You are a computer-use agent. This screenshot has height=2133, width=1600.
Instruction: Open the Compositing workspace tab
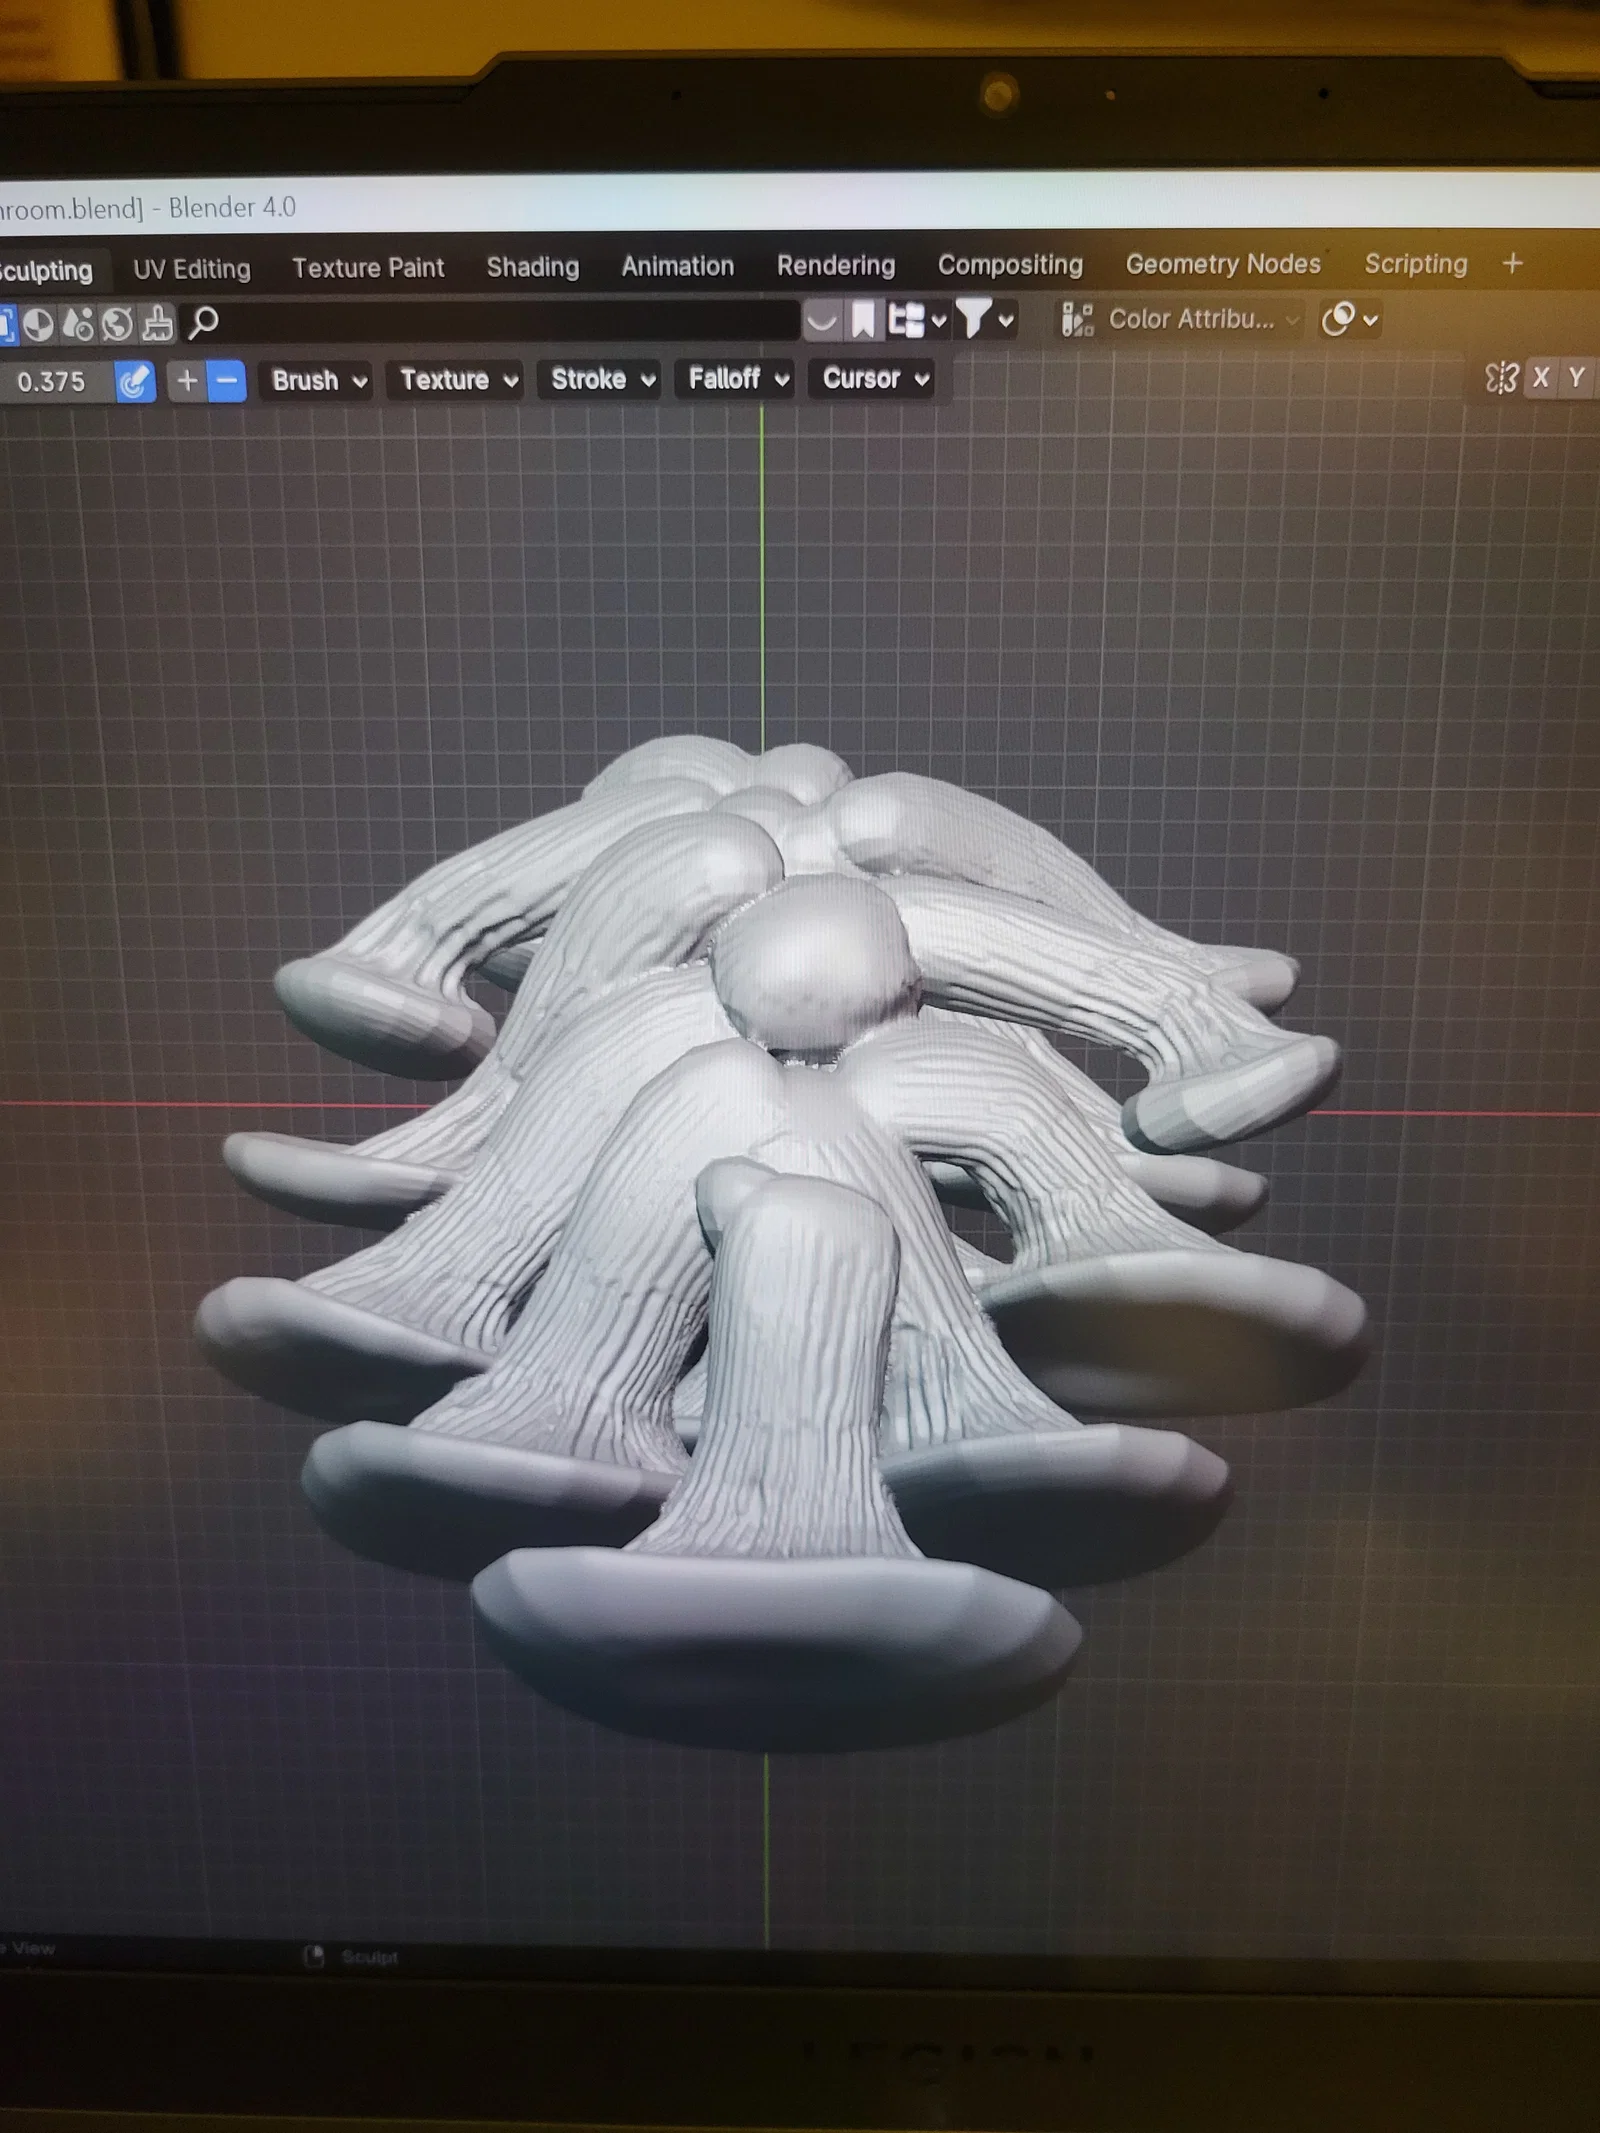1010,265
